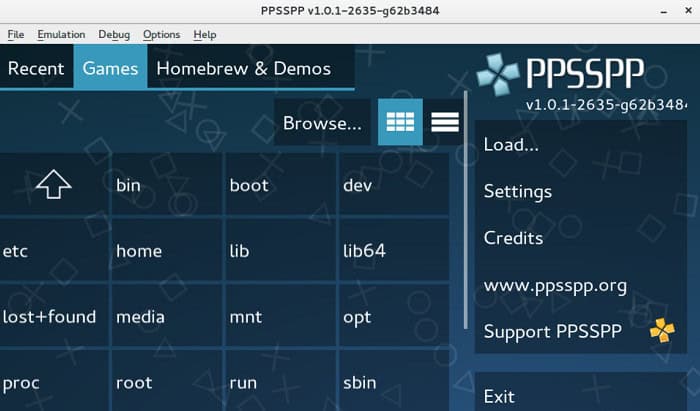The height and width of the screenshot is (411, 700).
Task: Show the Credits screen
Action: point(580,238)
